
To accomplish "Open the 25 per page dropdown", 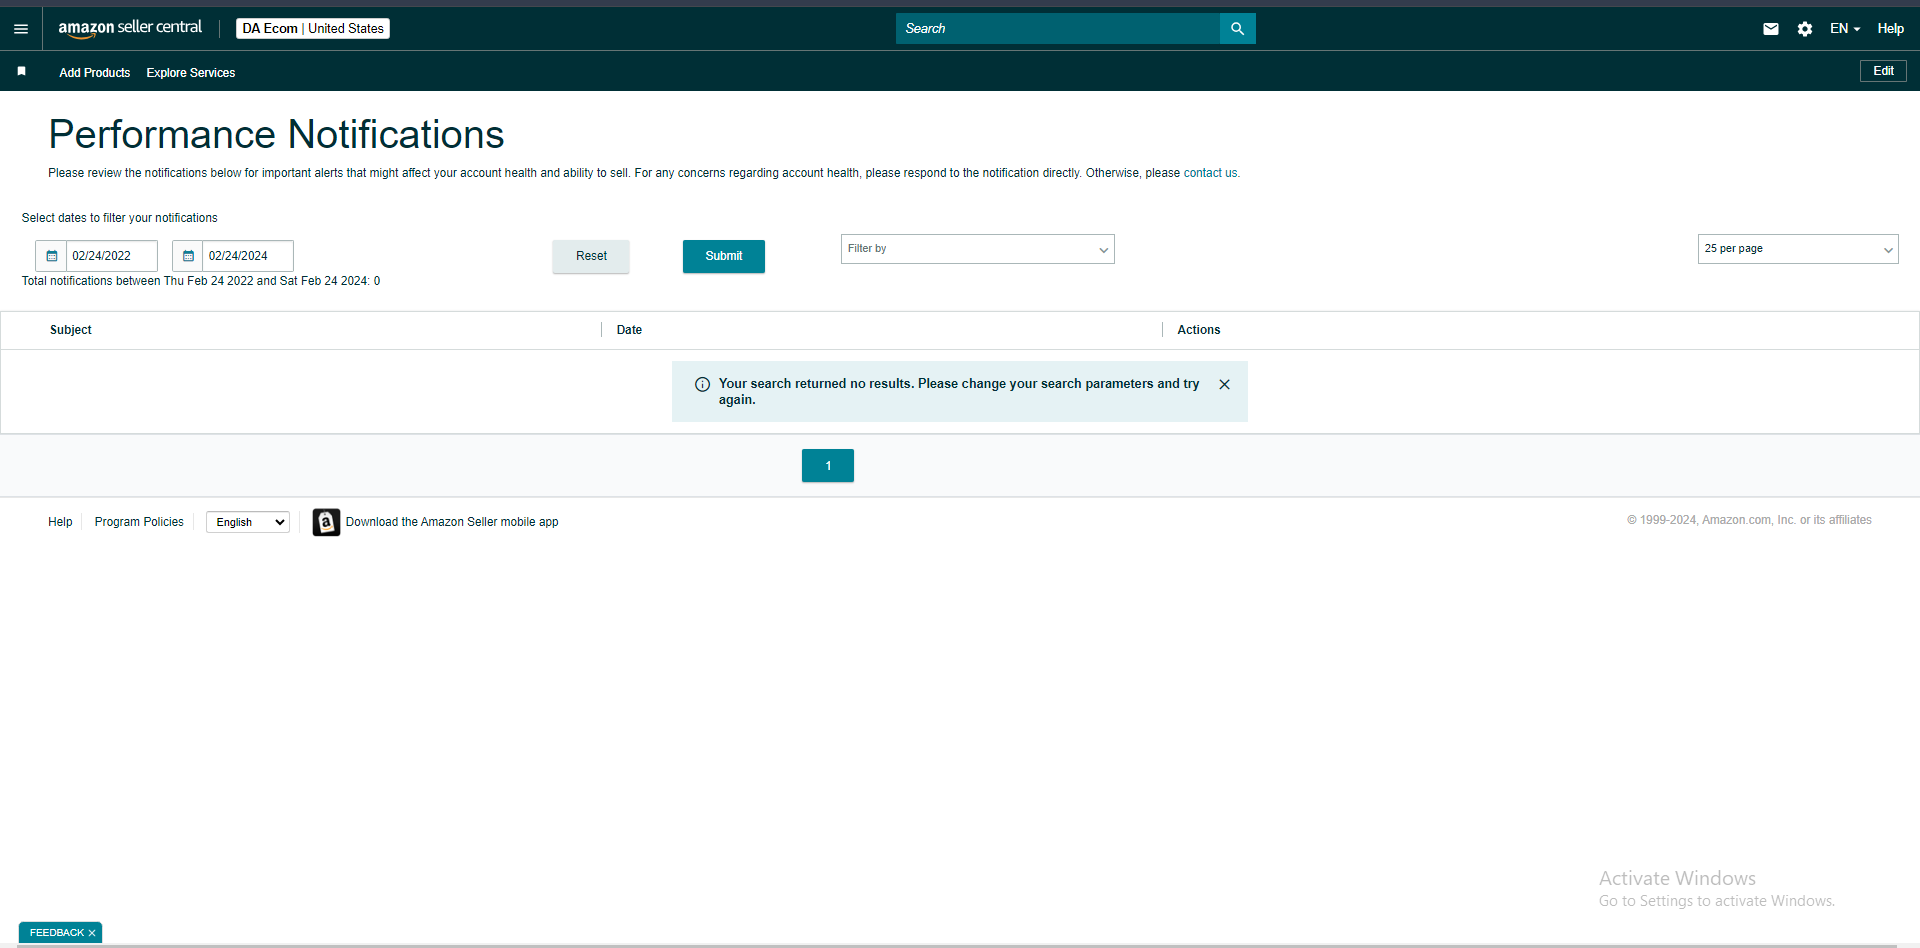I will 1798,249.
